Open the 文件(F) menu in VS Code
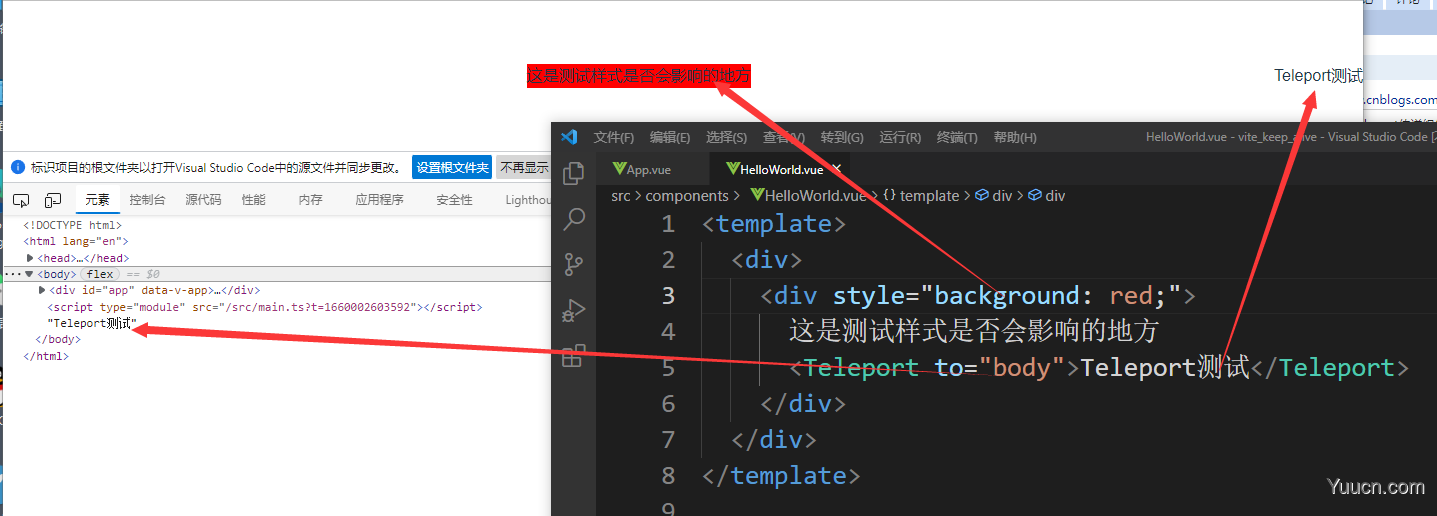Image resolution: width=1437 pixels, height=516 pixels. point(614,137)
